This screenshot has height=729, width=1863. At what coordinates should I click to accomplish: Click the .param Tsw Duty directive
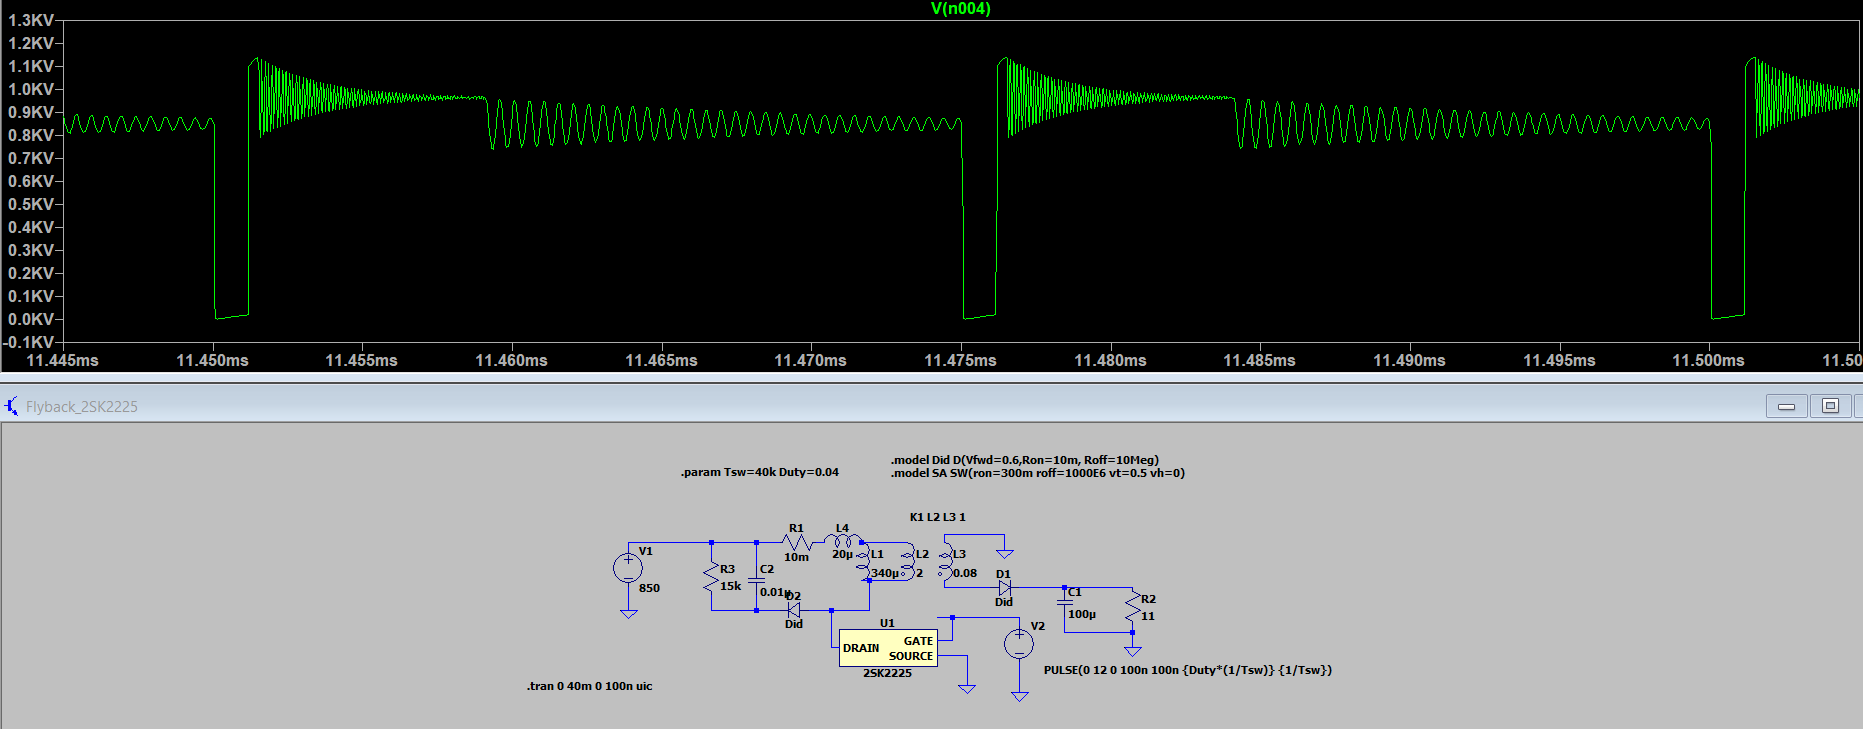pos(759,472)
